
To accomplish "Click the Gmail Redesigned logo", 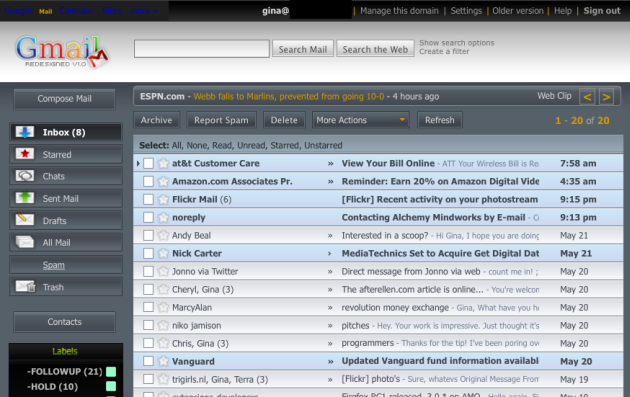I will [62, 51].
